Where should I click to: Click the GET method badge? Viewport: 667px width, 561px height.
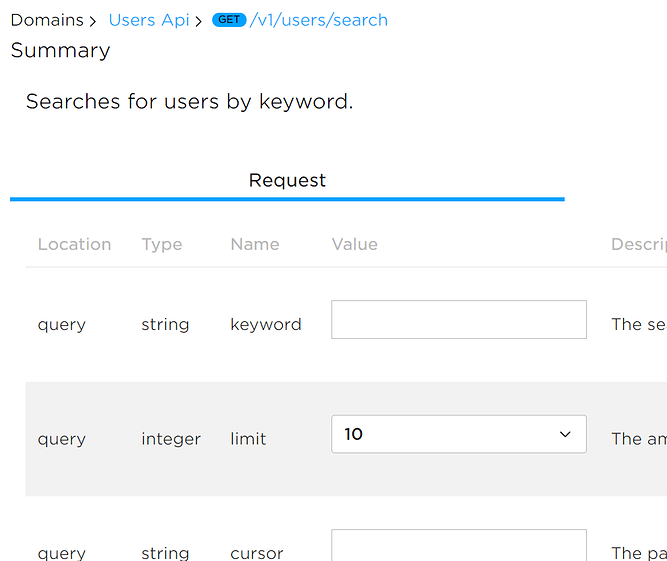[229, 20]
